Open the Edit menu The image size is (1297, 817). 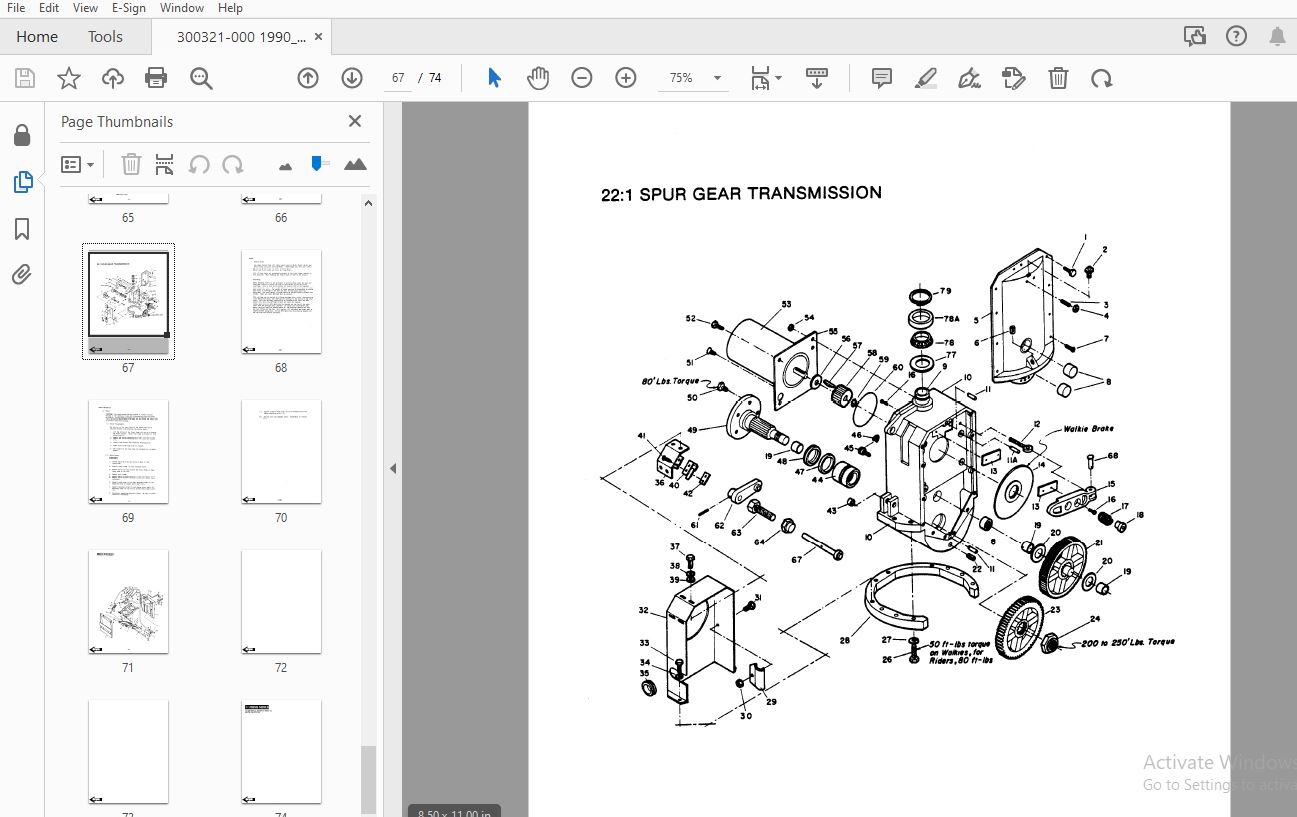coord(49,8)
